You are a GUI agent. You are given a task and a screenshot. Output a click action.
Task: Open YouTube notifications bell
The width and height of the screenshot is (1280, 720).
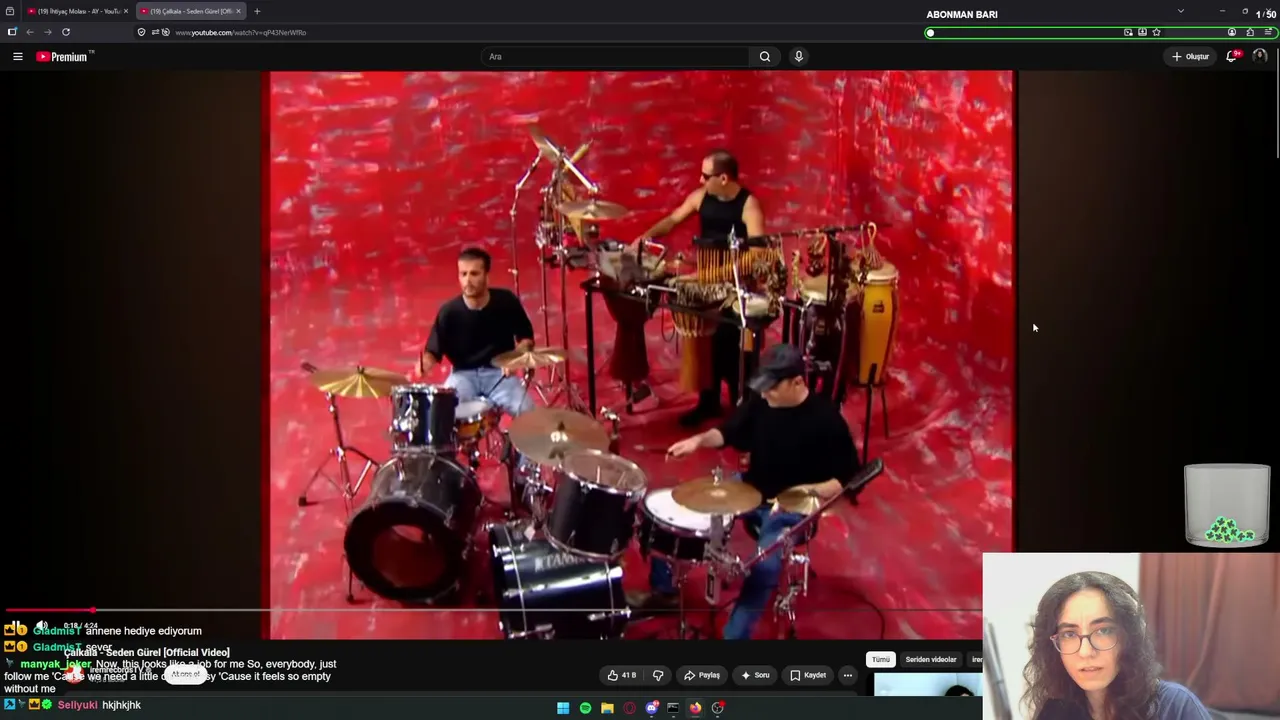(x=1232, y=57)
